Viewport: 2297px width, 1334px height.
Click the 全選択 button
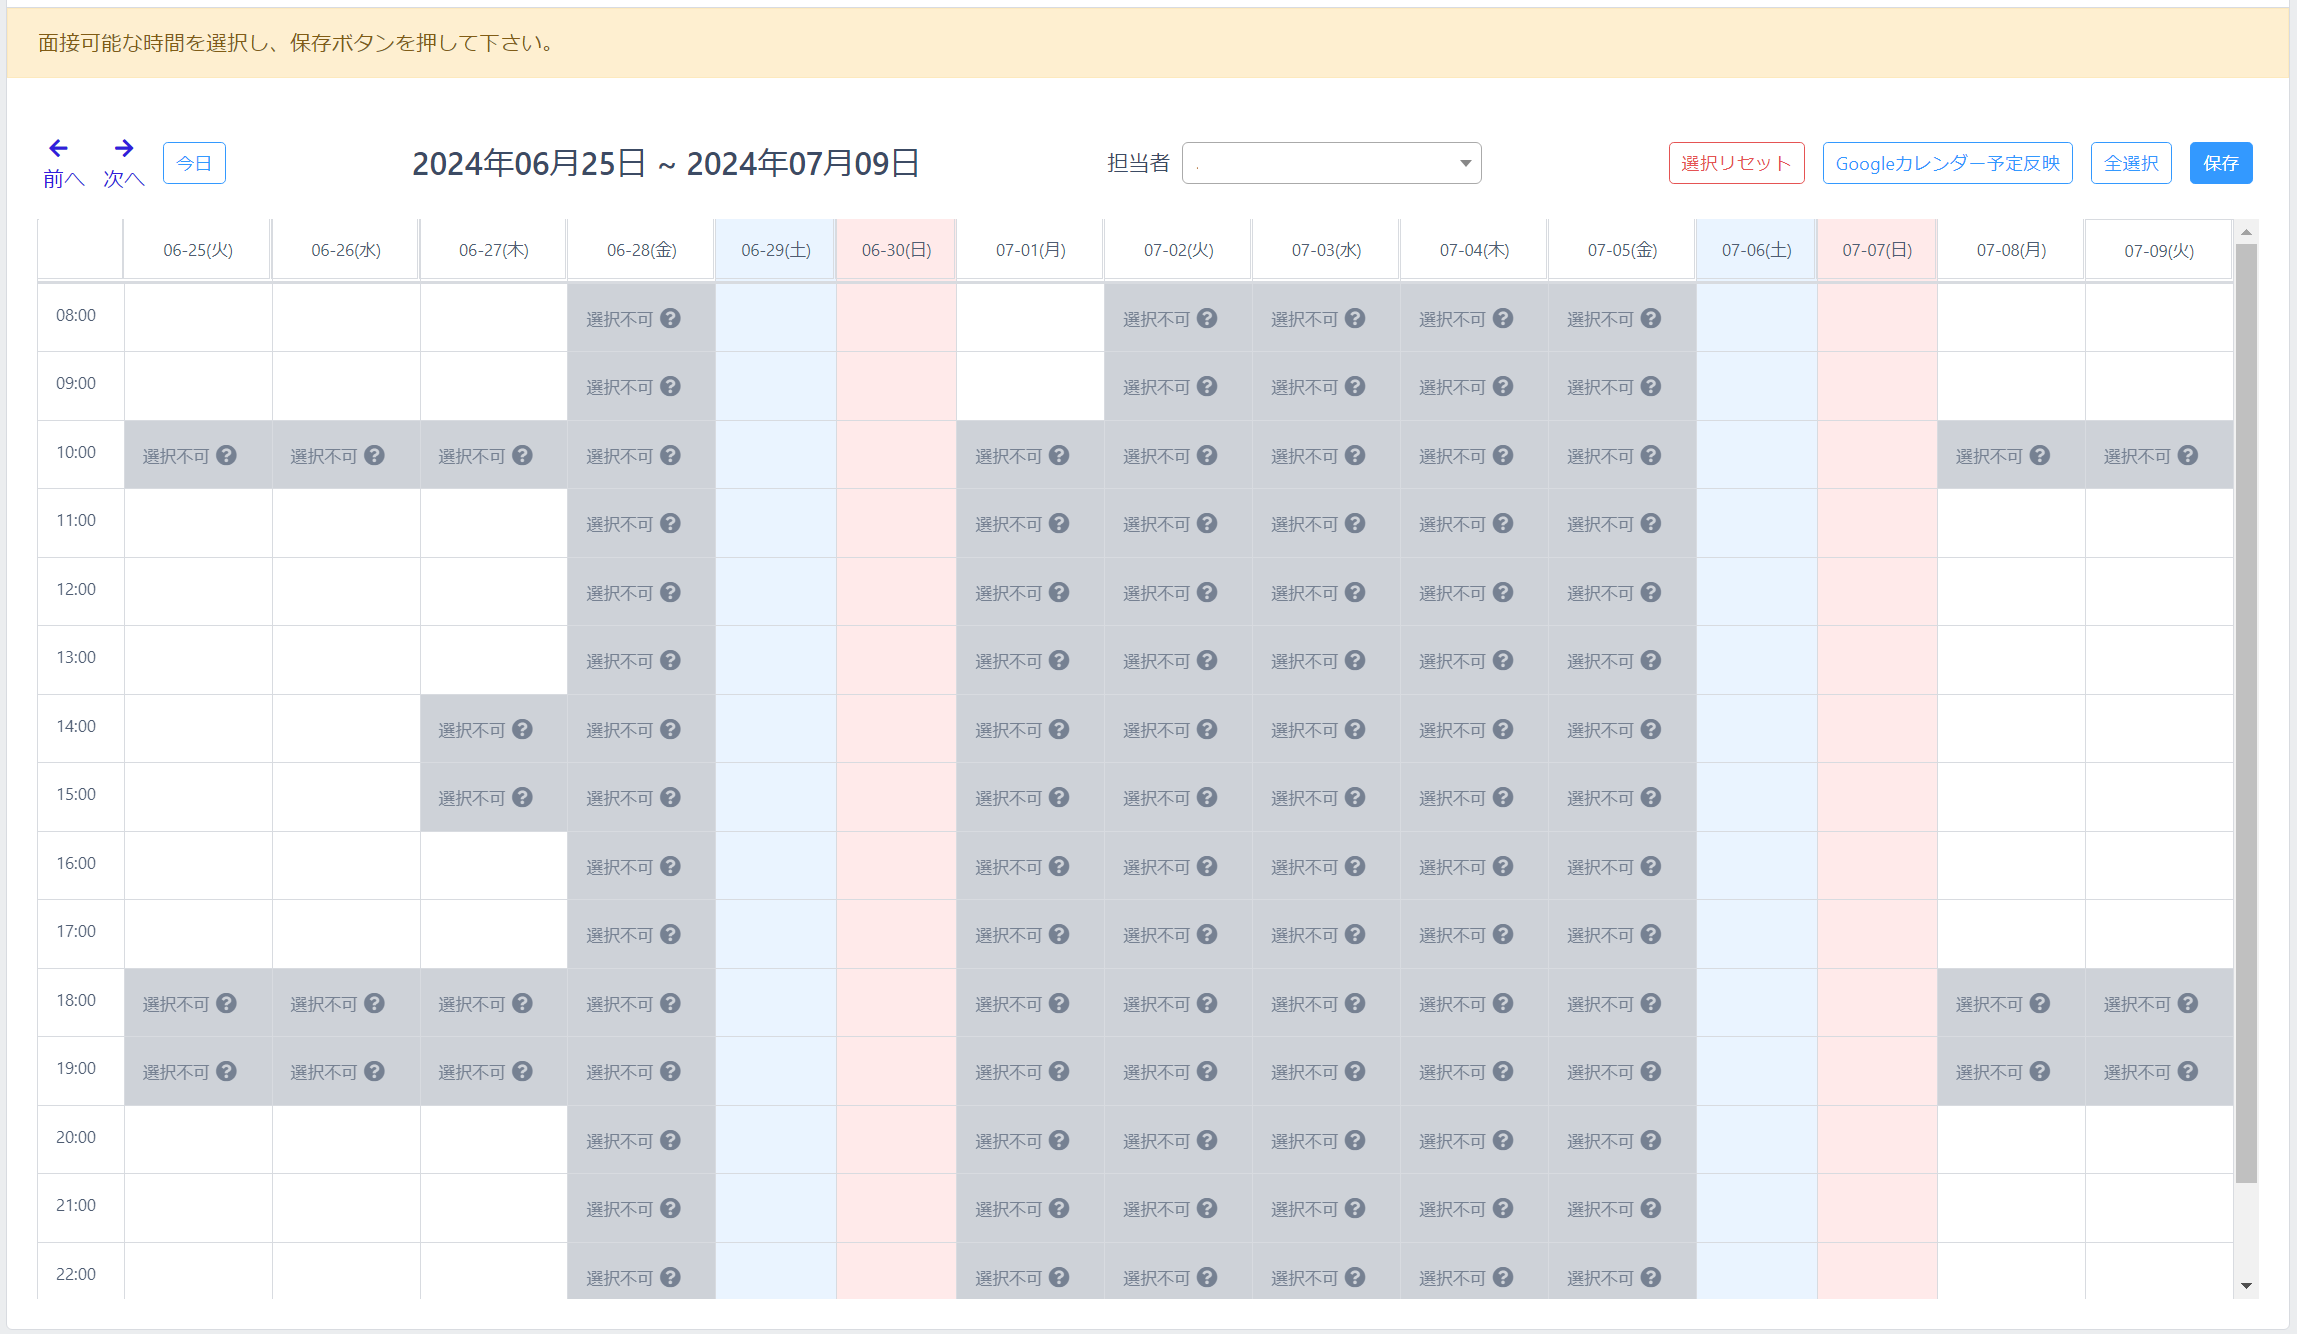2130,163
